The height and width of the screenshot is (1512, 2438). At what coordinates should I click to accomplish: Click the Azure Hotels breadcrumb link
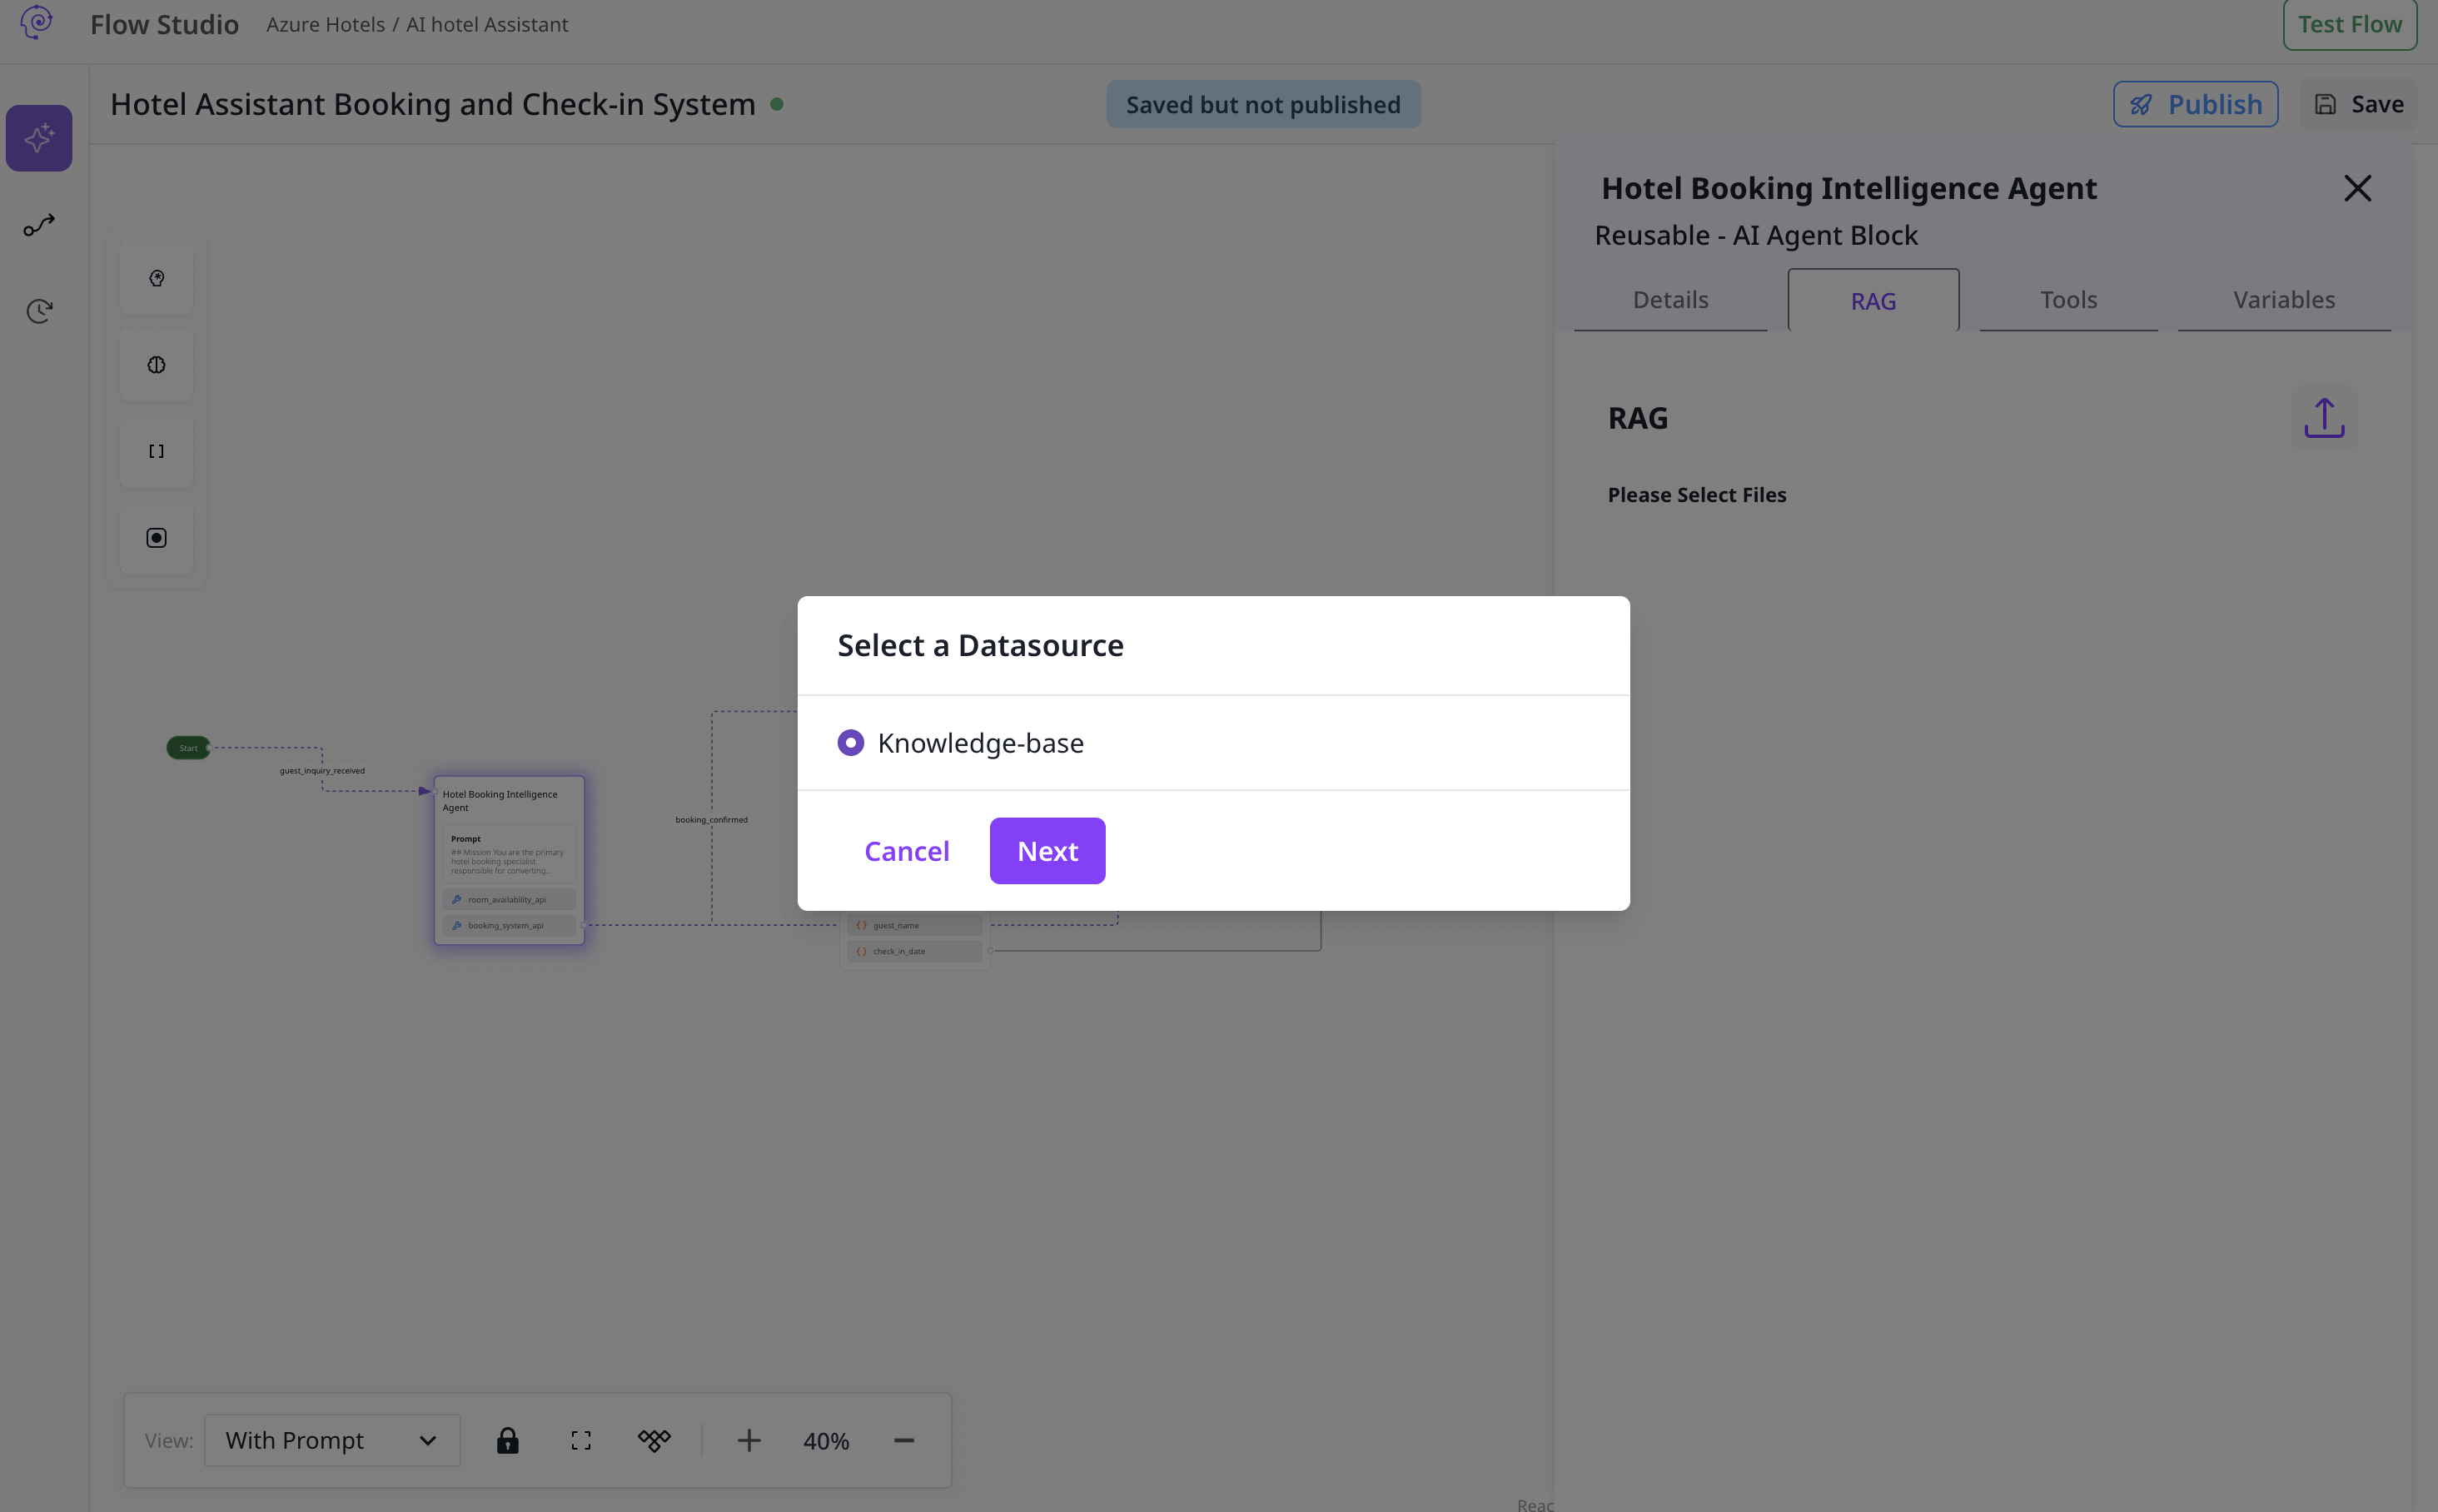pos(325,24)
